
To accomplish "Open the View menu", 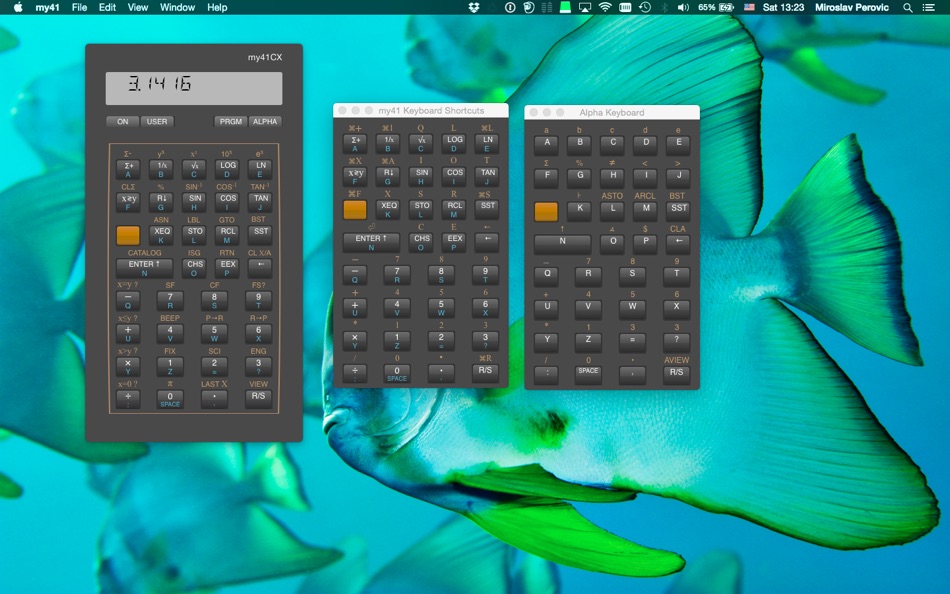I will coord(138,7).
